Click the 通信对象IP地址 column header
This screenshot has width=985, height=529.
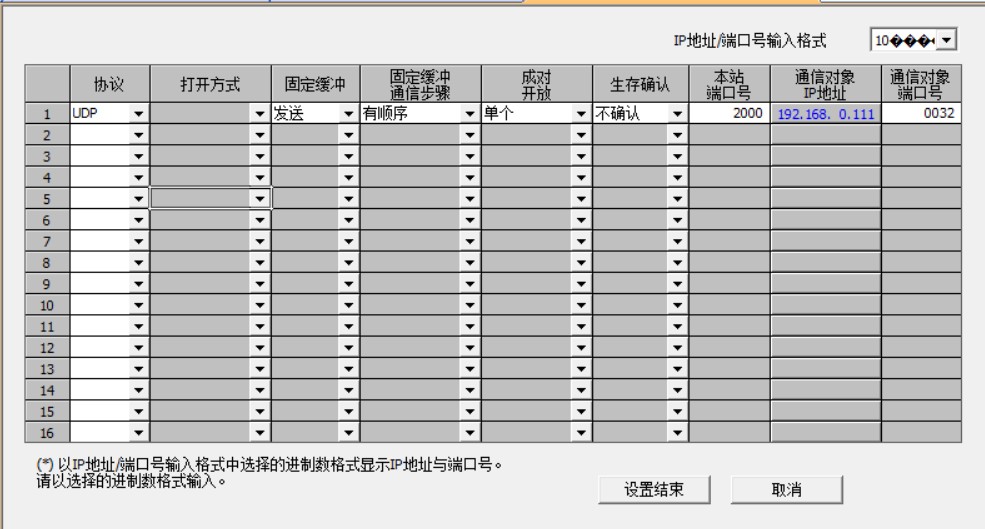825,84
